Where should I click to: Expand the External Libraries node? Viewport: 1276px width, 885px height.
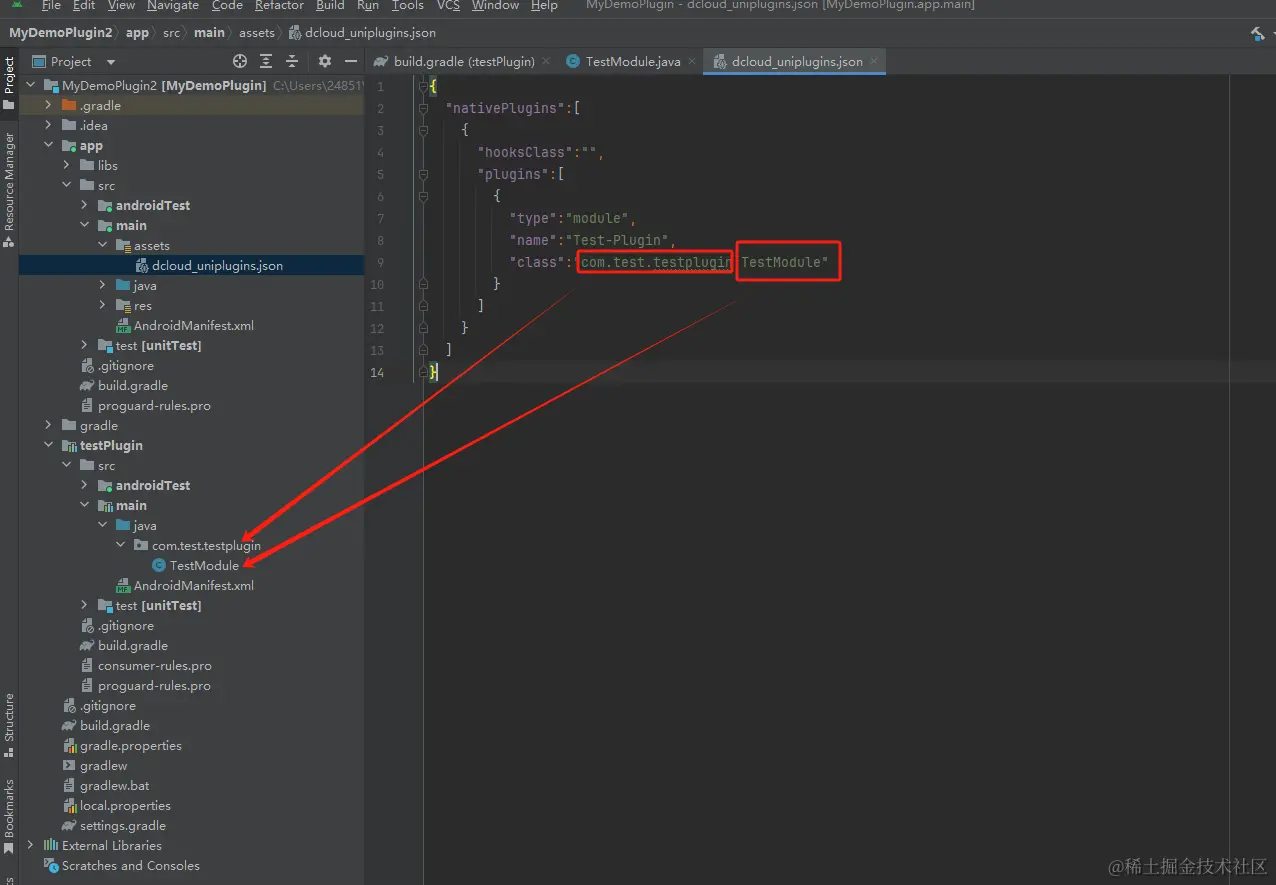[31, 845]
